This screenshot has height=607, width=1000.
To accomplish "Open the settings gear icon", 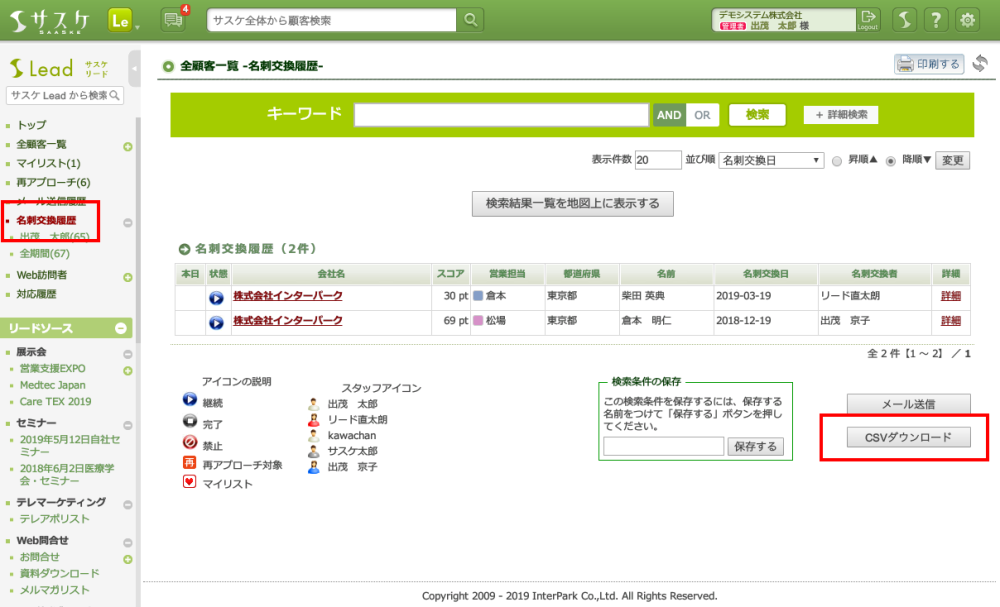I will click(967, 20).
